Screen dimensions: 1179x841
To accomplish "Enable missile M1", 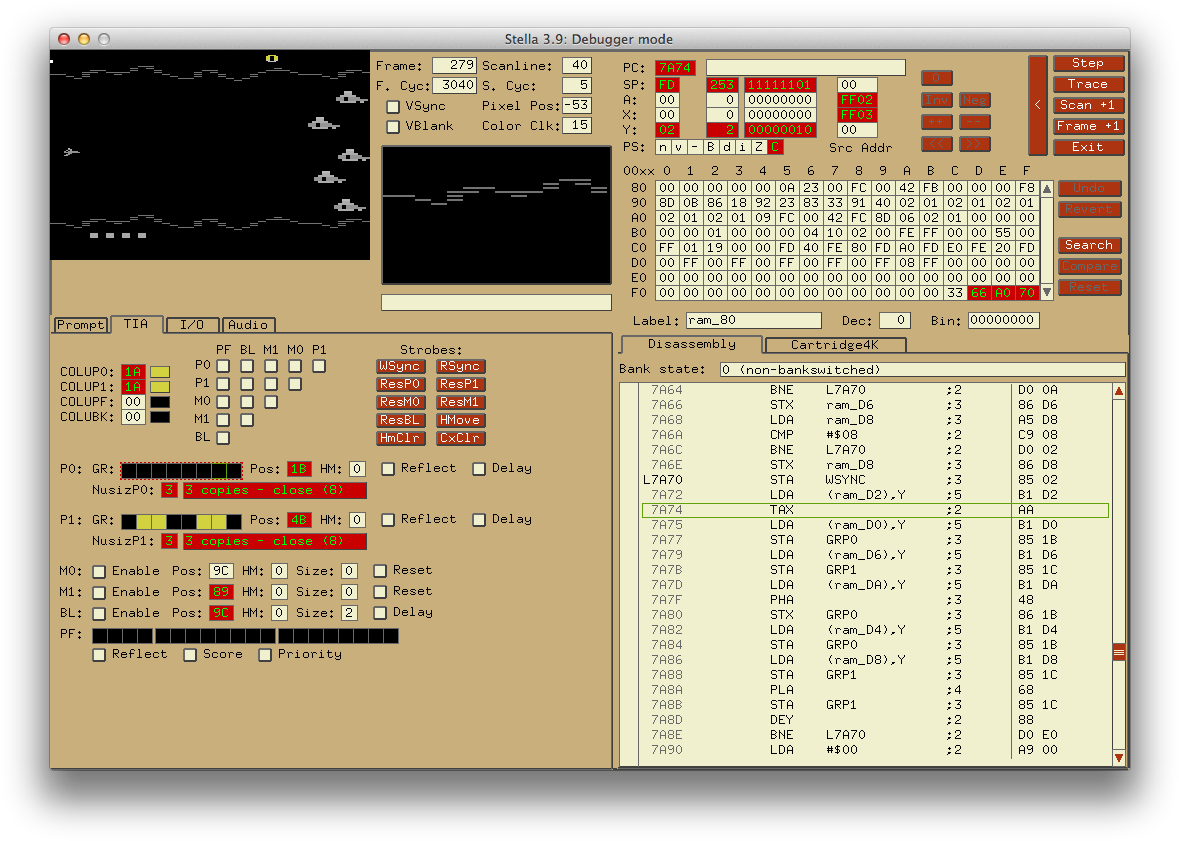I will 99,593.
